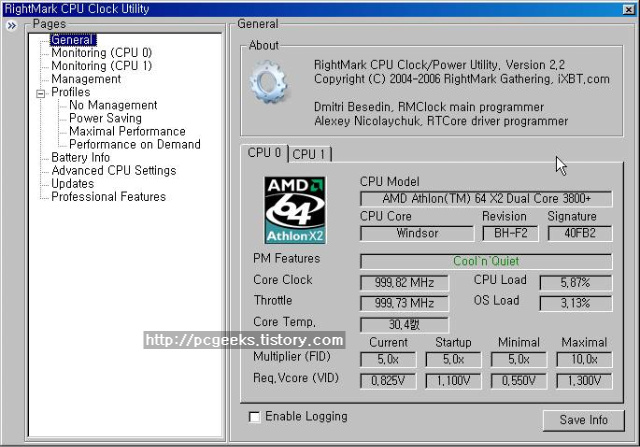This screenshot has width=640, height=447.
Task: Open the Power Saving profile
Action: click(x=105, y=118)
